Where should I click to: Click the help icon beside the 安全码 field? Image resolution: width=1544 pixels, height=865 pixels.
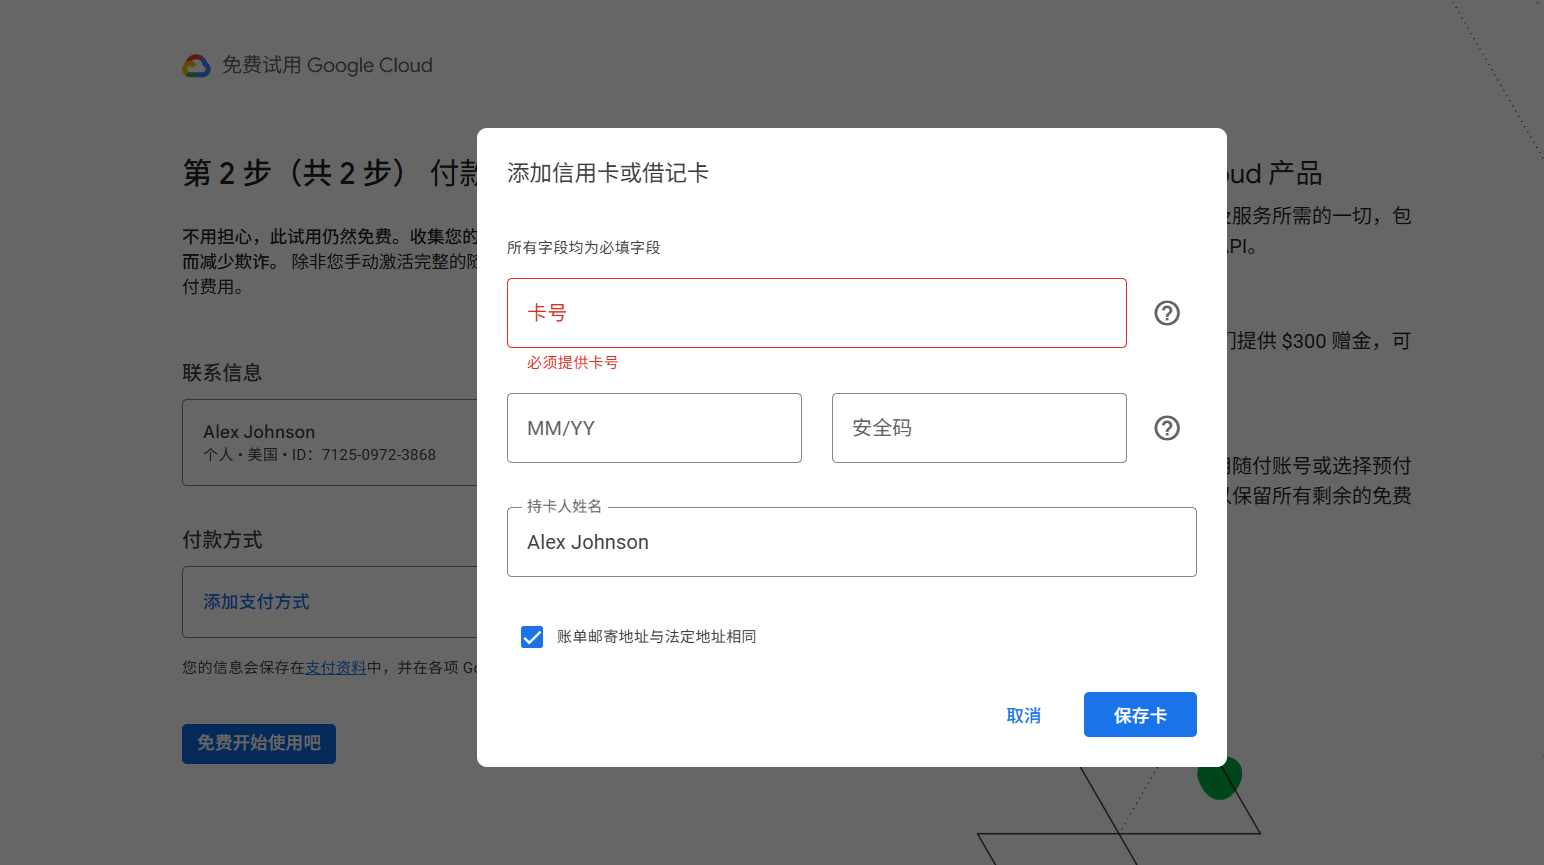pyautogui.click(x=1166, y=428)
